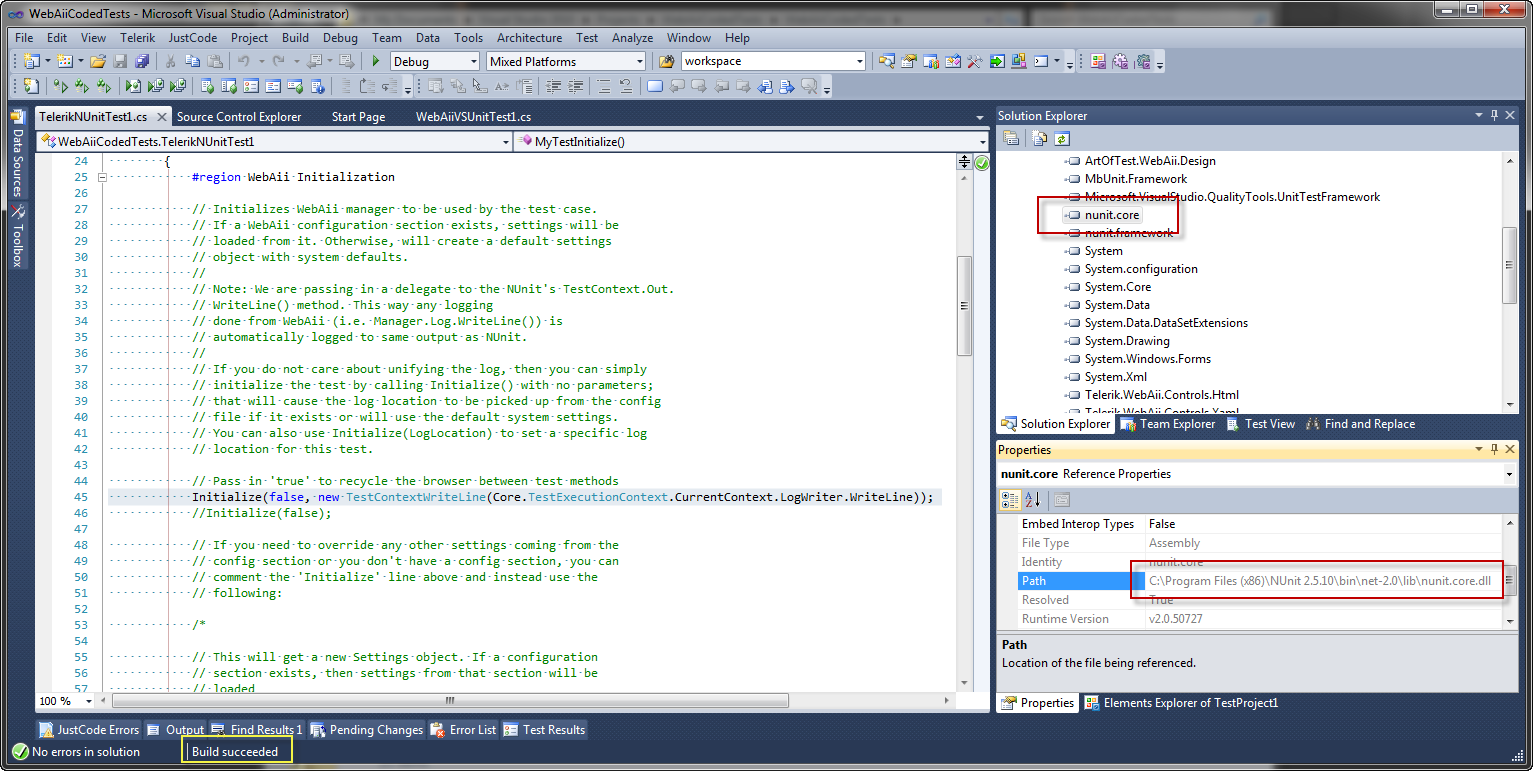
Task: Click the Undo arrow icon
Action: click(x=243, y=61)
